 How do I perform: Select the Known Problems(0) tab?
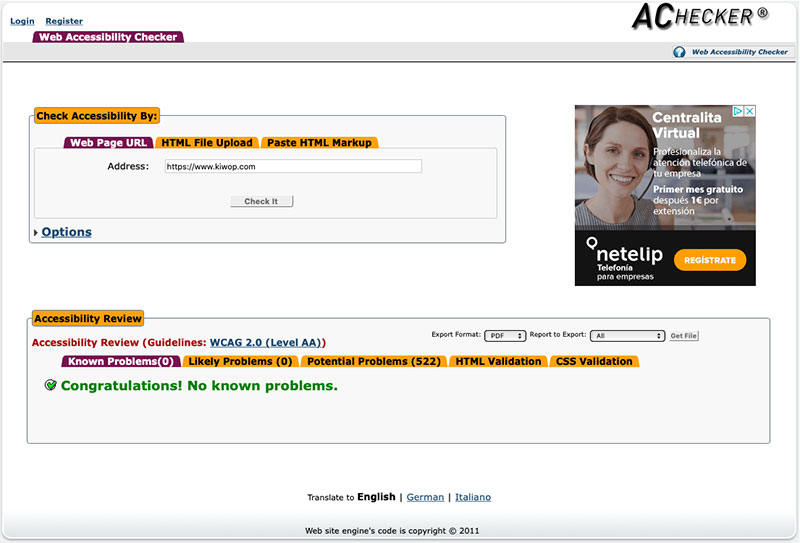tap(121, 361)
